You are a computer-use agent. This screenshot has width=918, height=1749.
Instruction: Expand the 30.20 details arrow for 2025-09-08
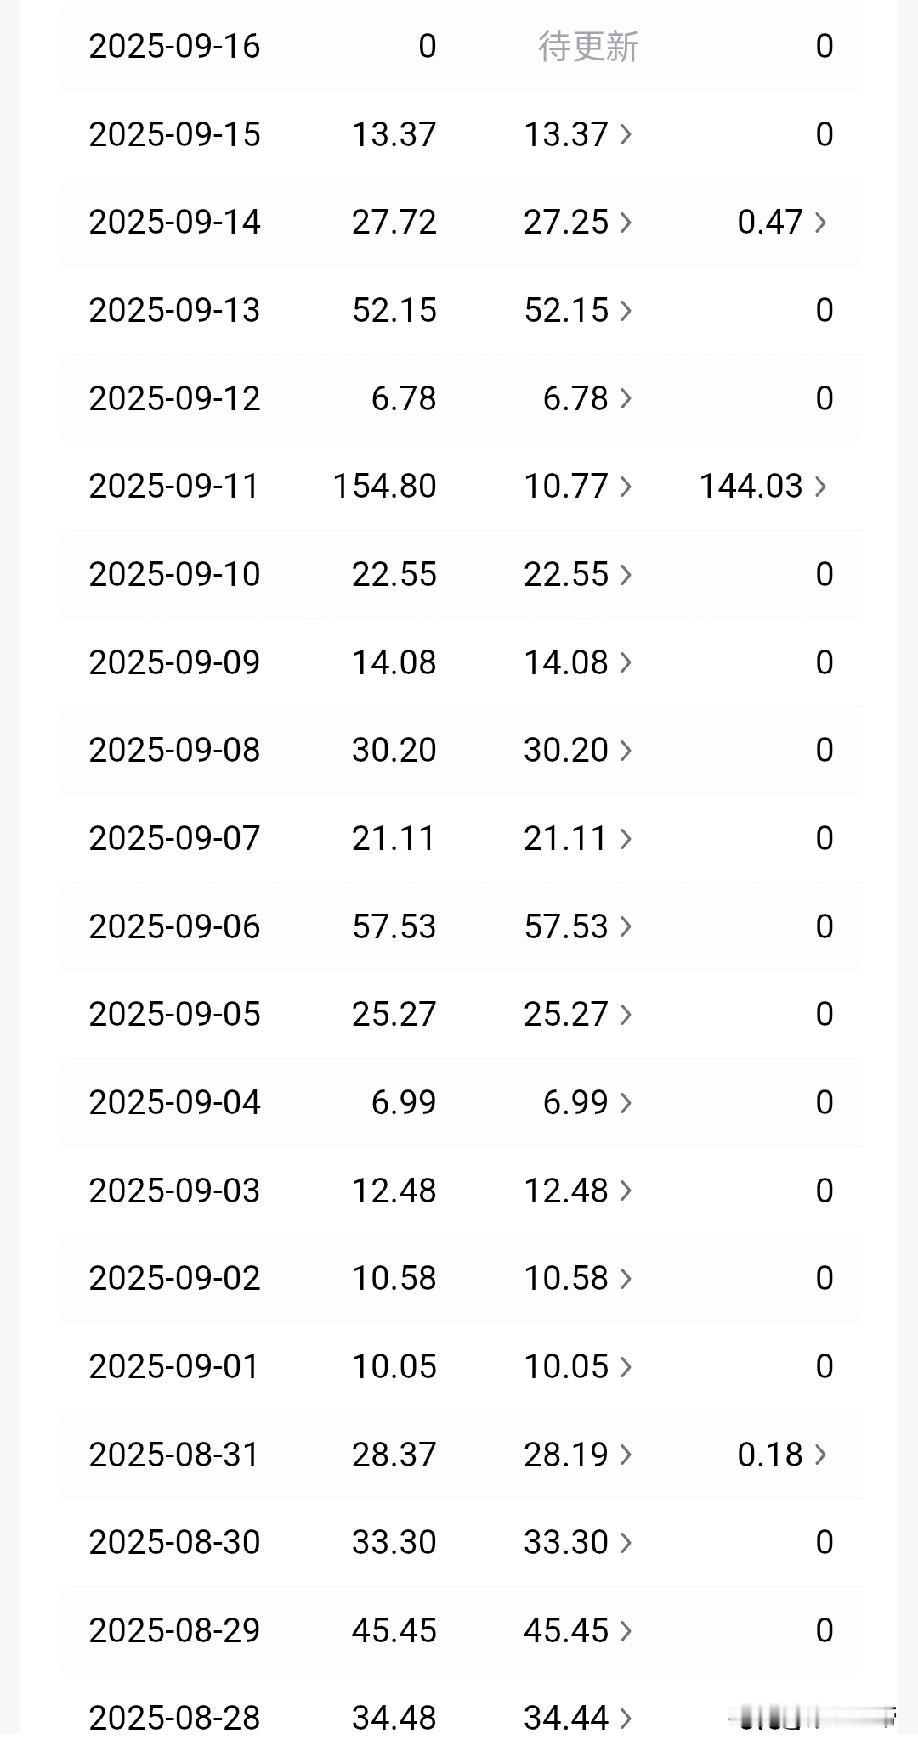(x=626, y=750)
